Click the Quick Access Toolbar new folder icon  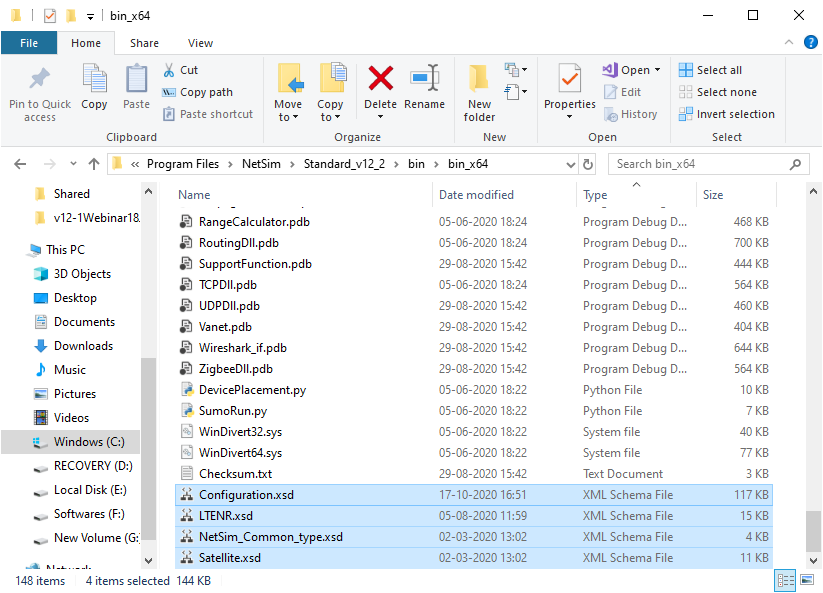[x=71, y=16]
